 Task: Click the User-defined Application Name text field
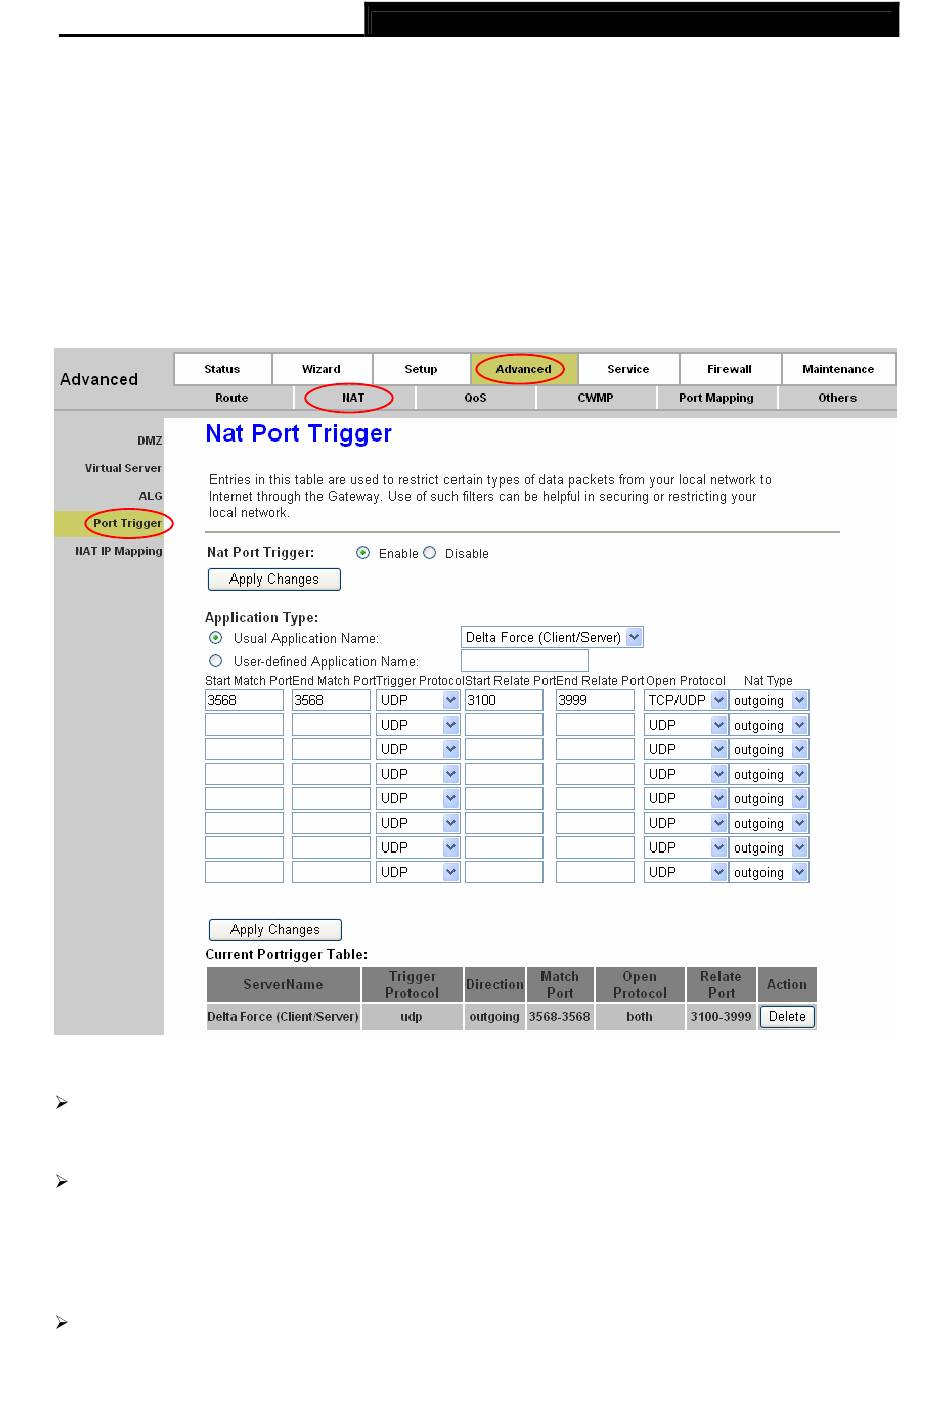(x=524, y=661)
